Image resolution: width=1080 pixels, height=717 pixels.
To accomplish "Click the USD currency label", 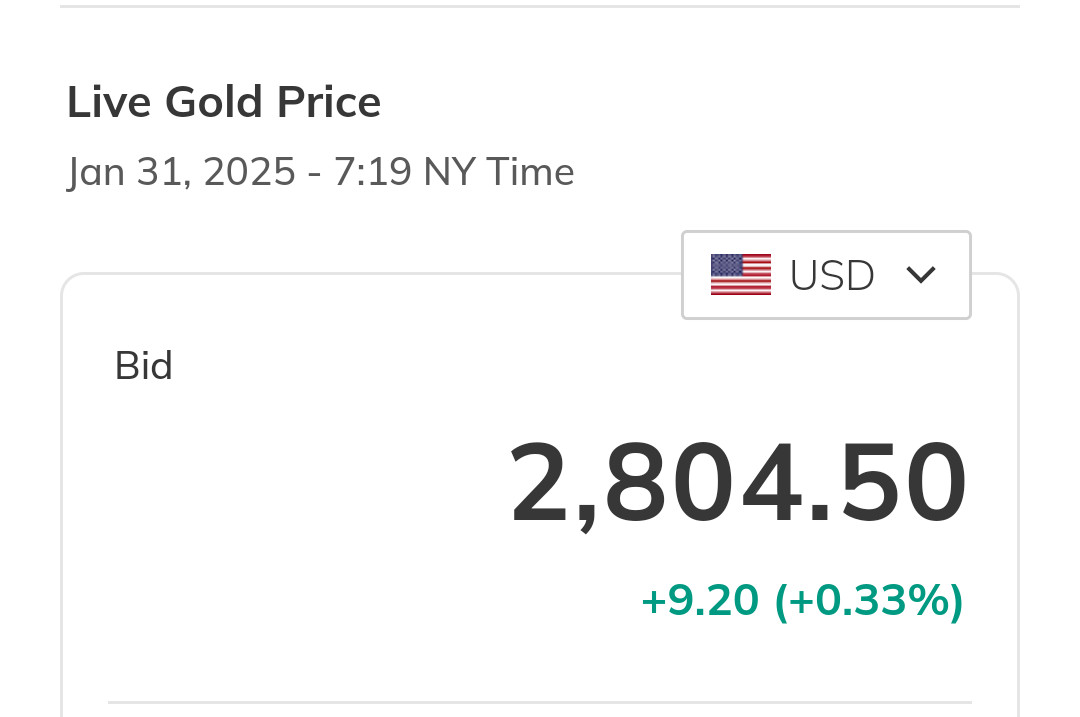I will pos(832,275).
